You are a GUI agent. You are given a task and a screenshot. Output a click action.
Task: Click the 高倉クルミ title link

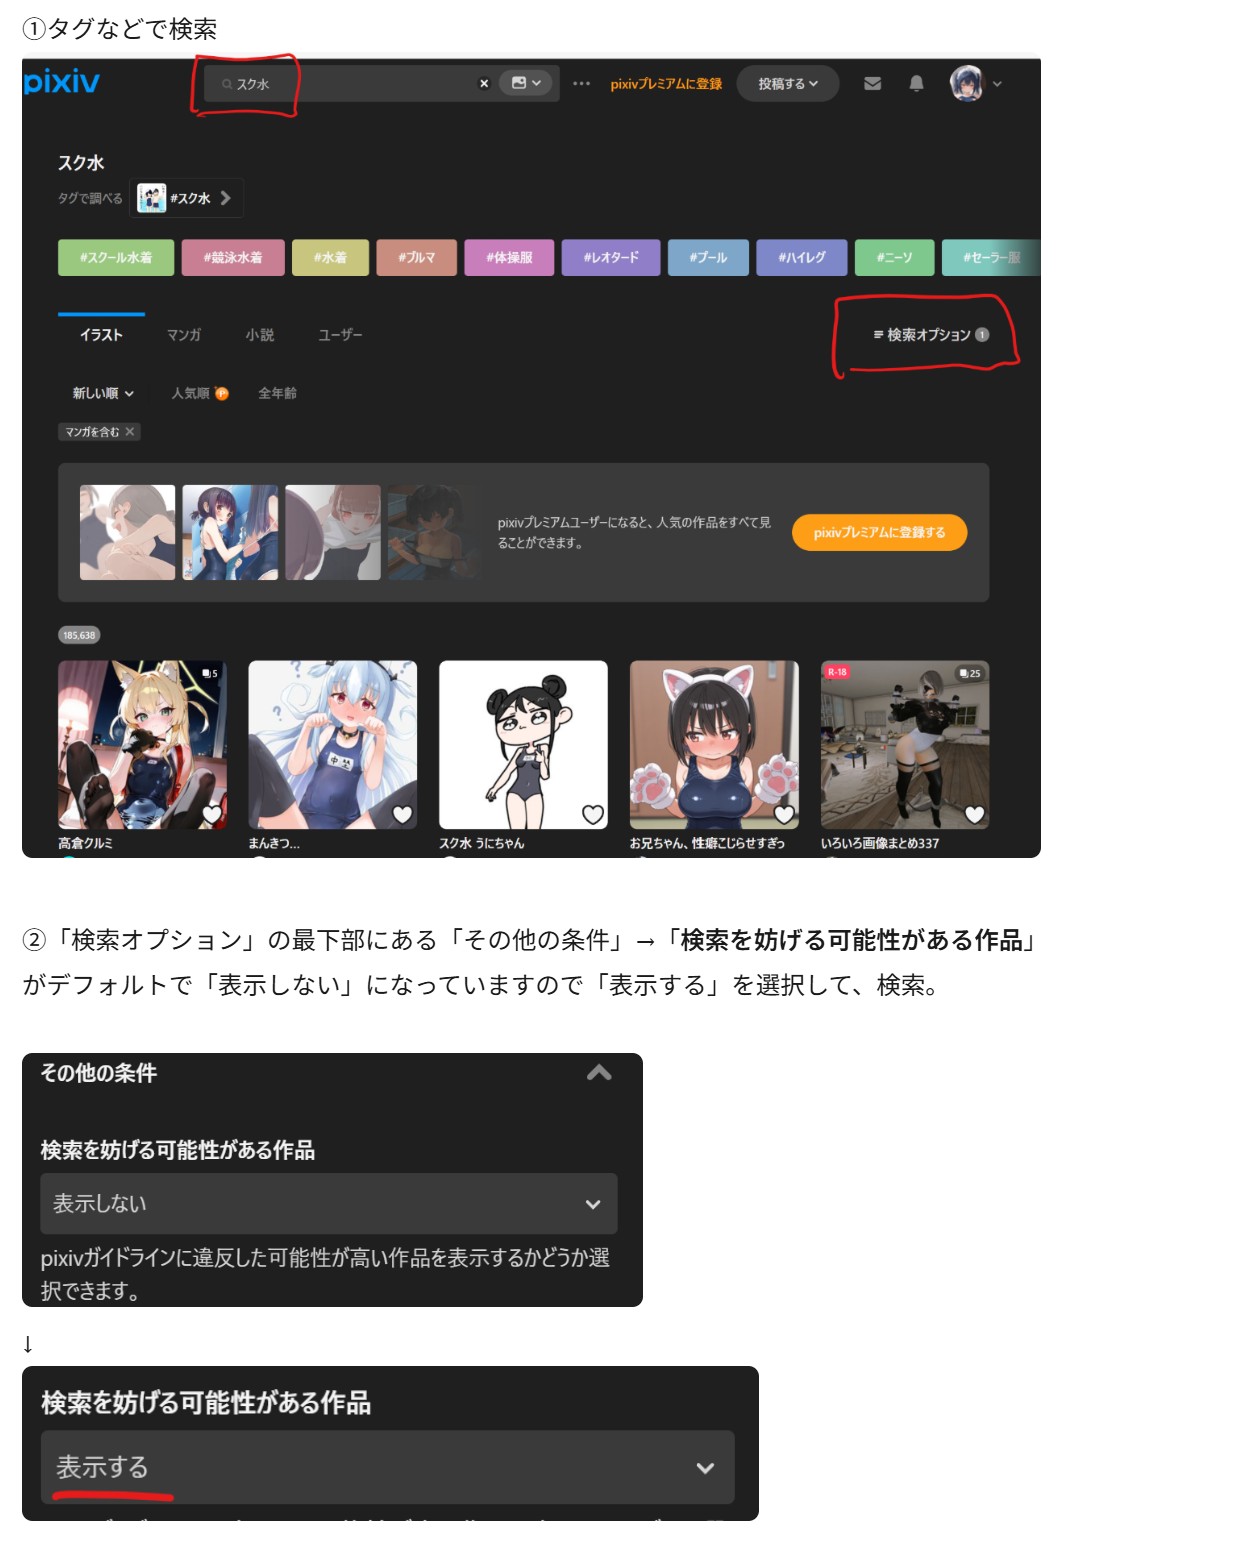click(x=85, y=844)
